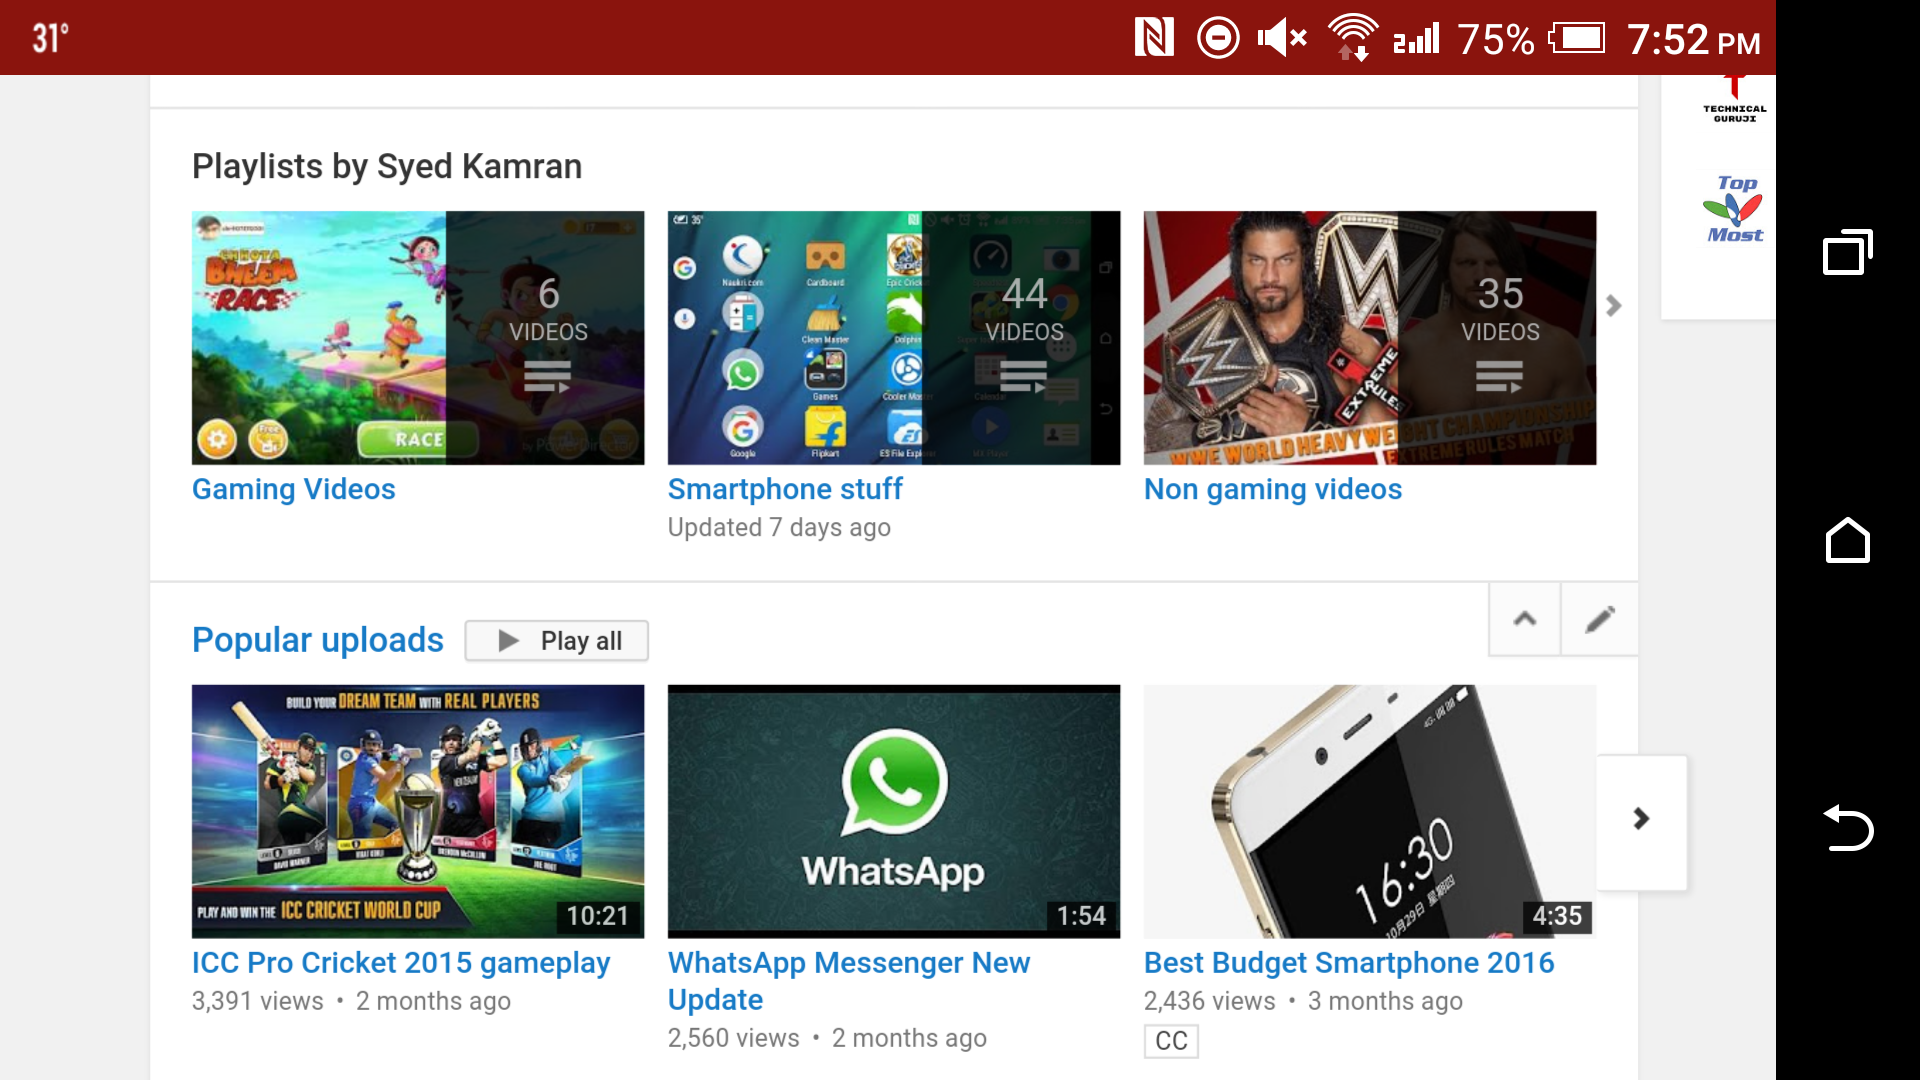1920x1080 pixels.
Task: Open the 44 videos playlist thumbnail
Action: click(x=893, y=337)
